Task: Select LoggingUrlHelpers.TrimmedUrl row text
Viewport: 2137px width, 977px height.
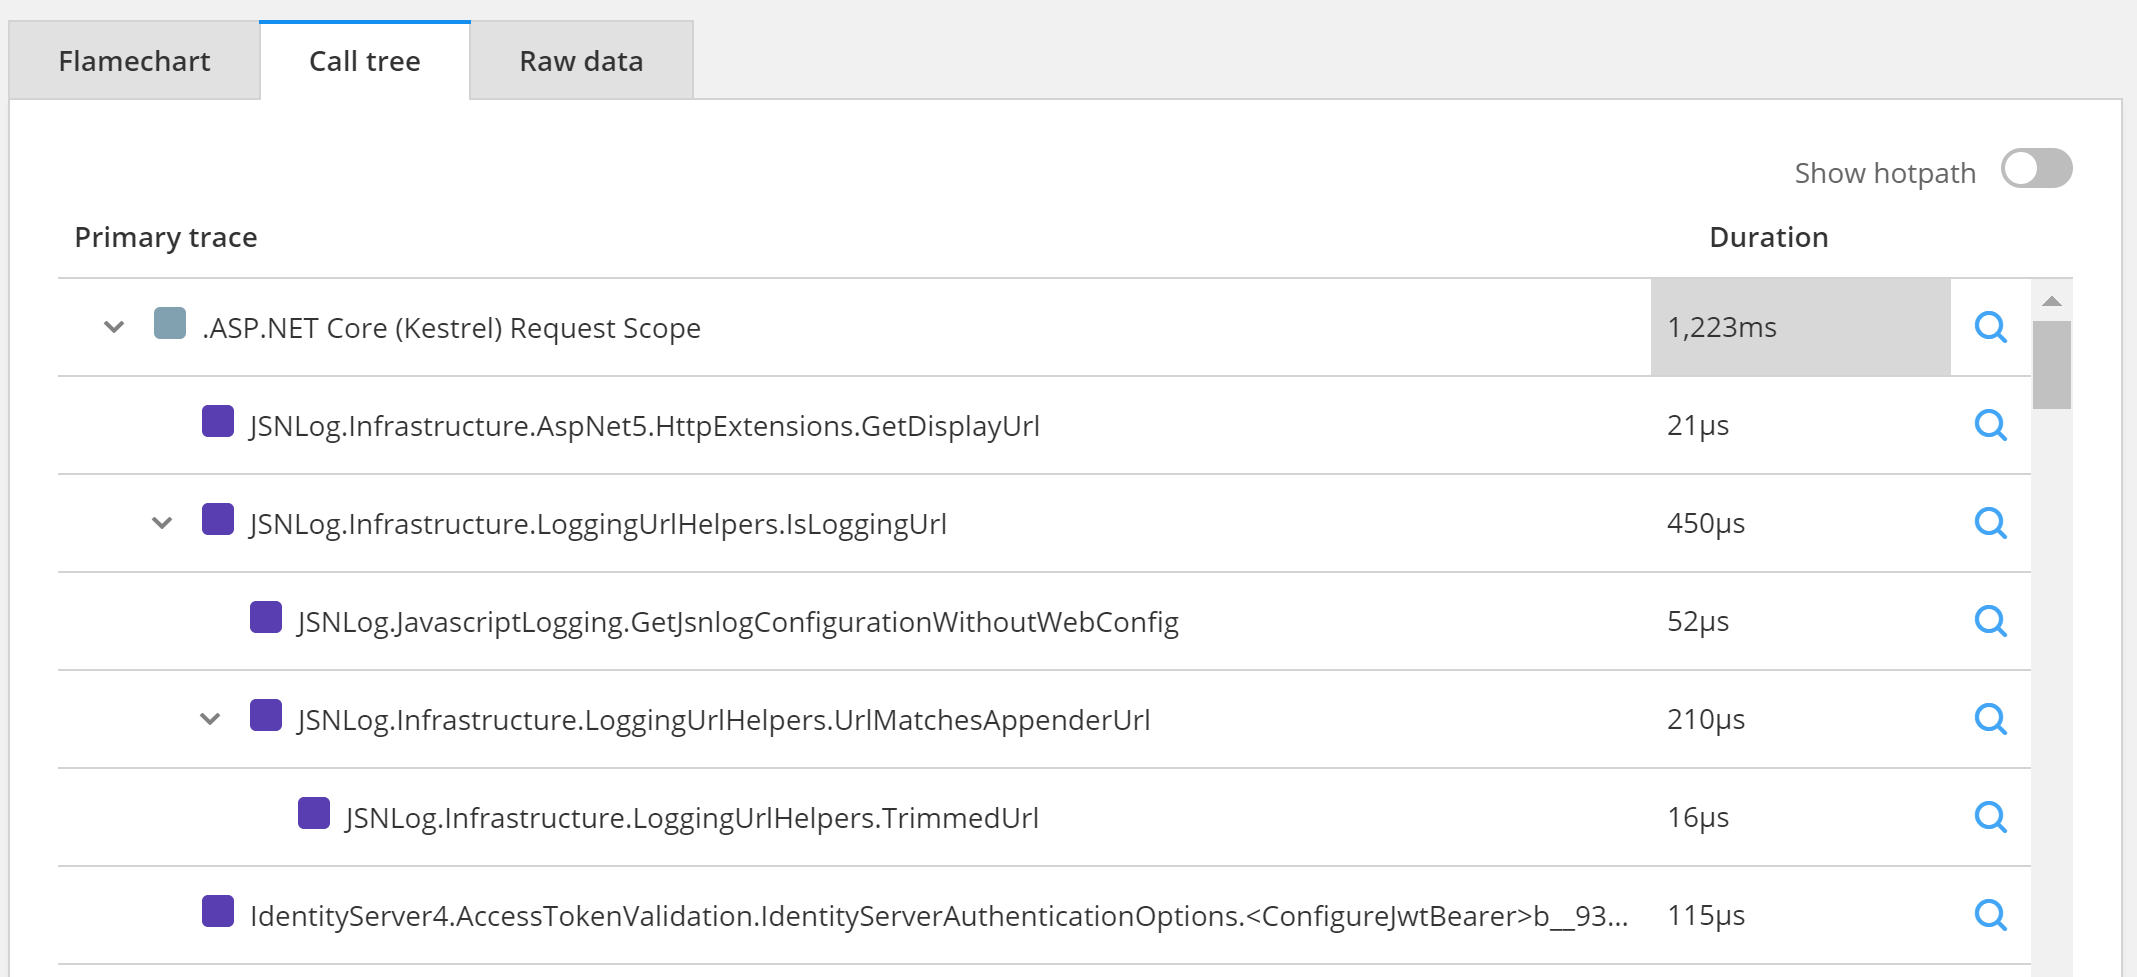Action: coord(692,819)
